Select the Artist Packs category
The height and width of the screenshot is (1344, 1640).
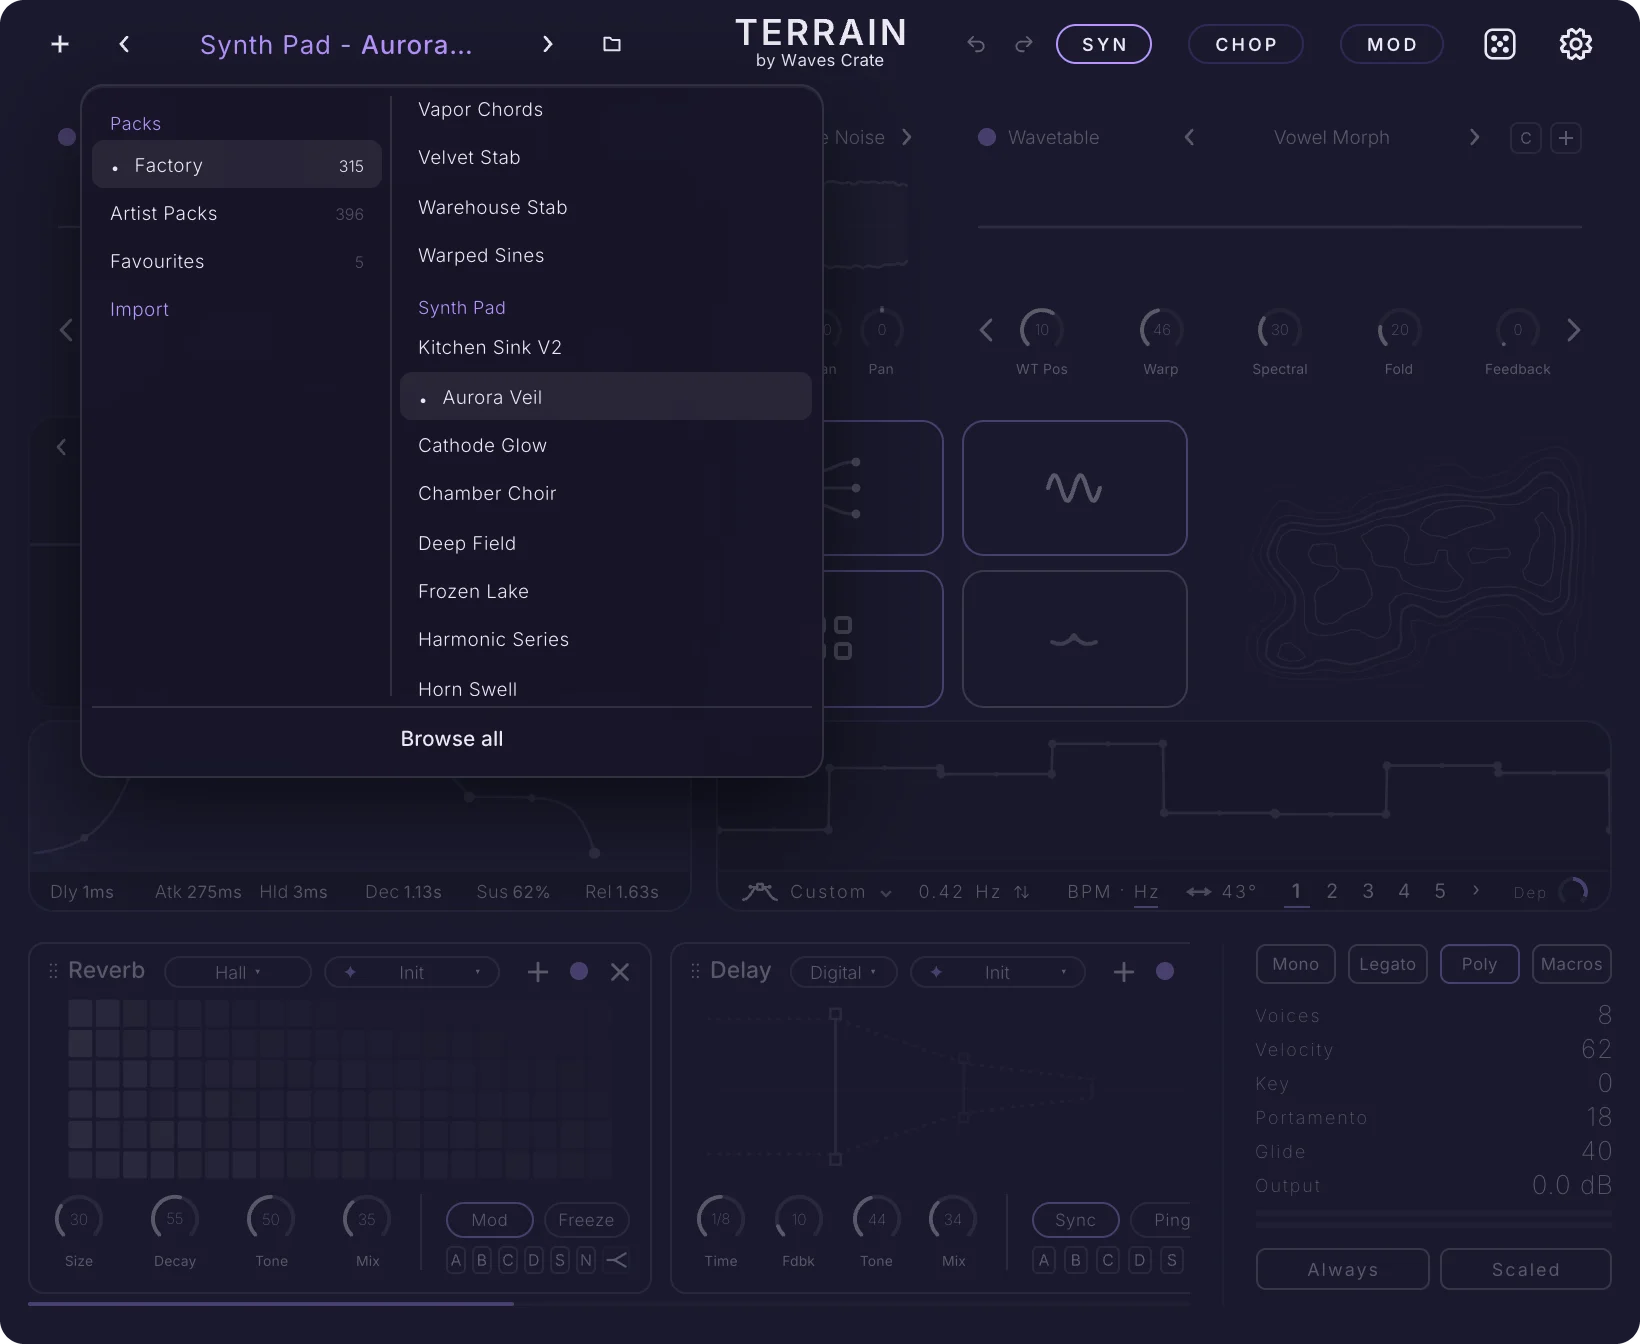coord(237,213)
